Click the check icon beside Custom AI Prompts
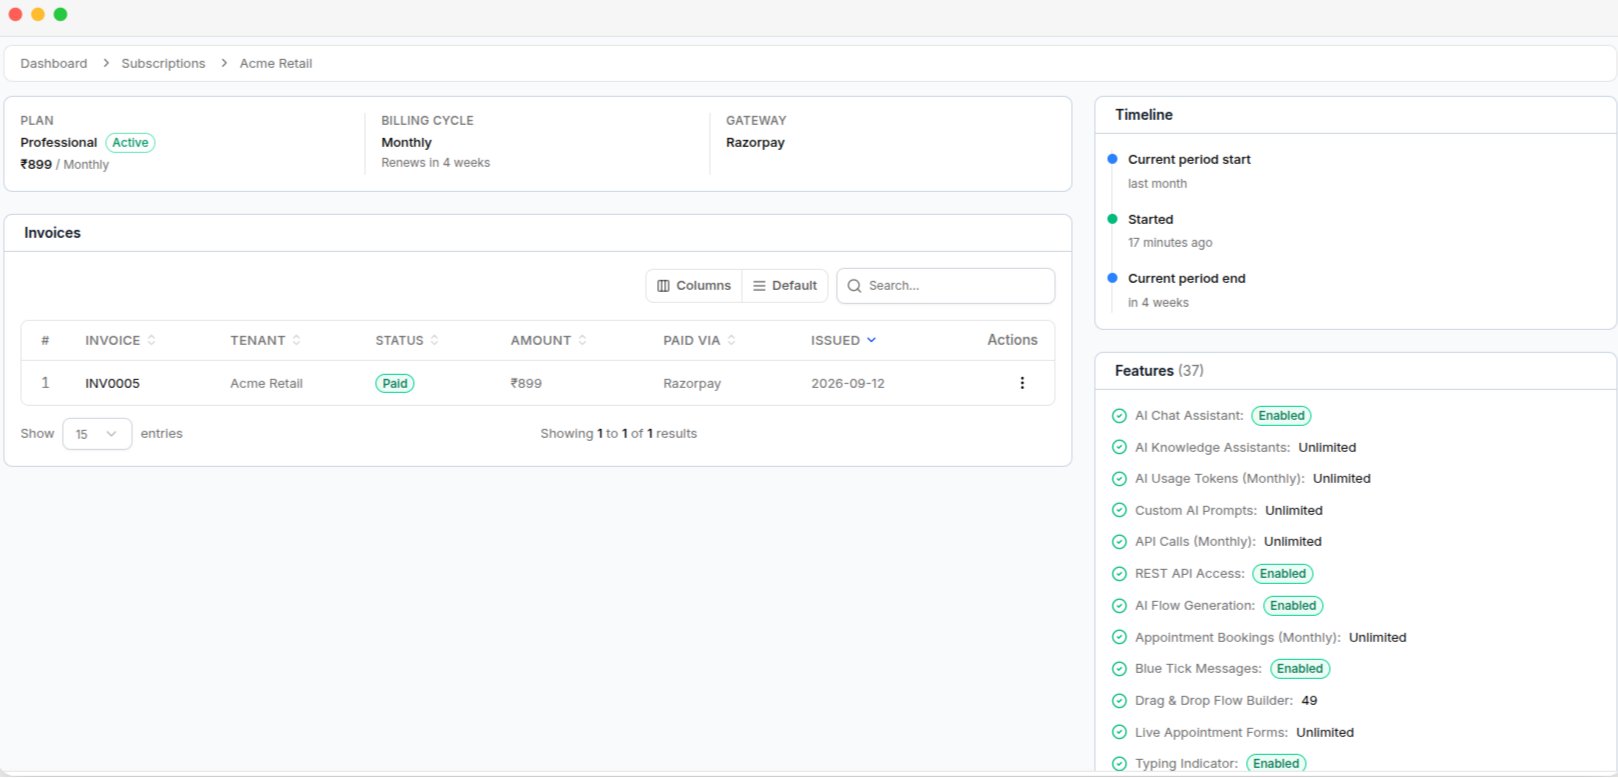The image size is (1618, 778). [1119, 511]
